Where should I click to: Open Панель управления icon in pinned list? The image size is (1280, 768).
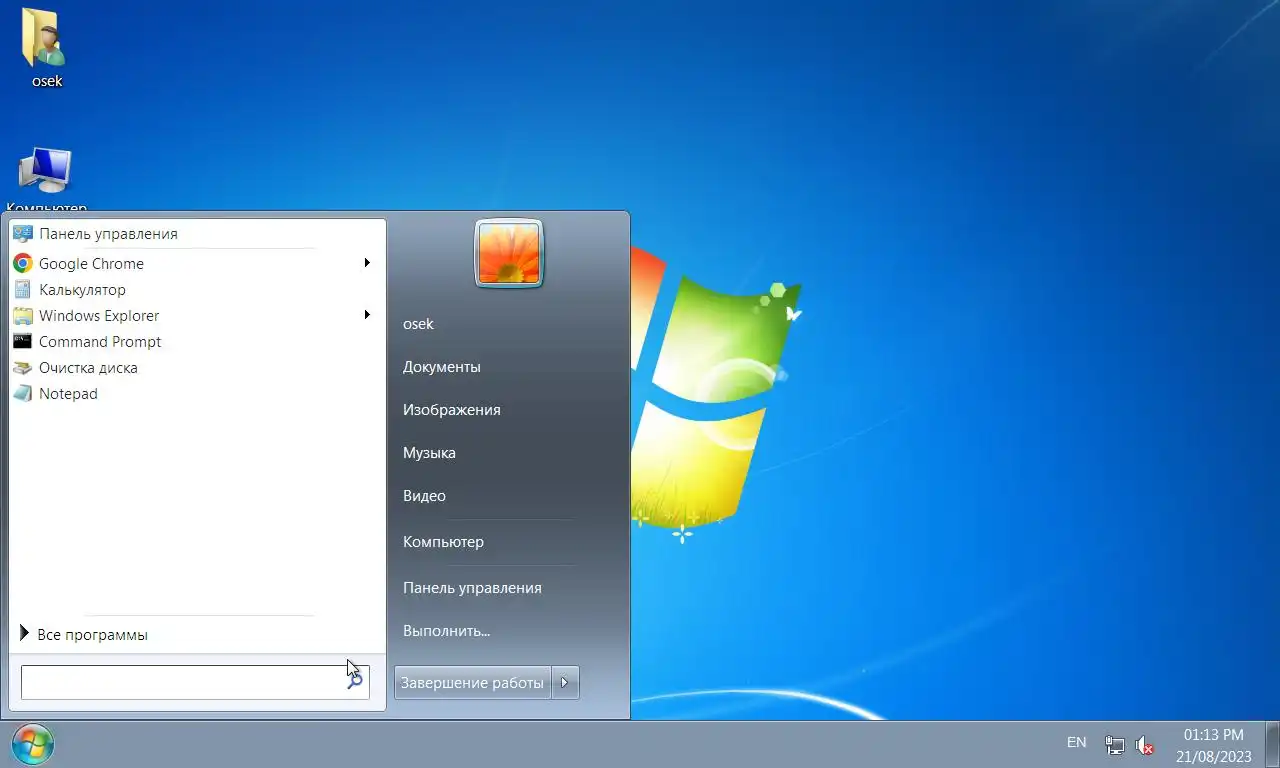click(23, 233)
